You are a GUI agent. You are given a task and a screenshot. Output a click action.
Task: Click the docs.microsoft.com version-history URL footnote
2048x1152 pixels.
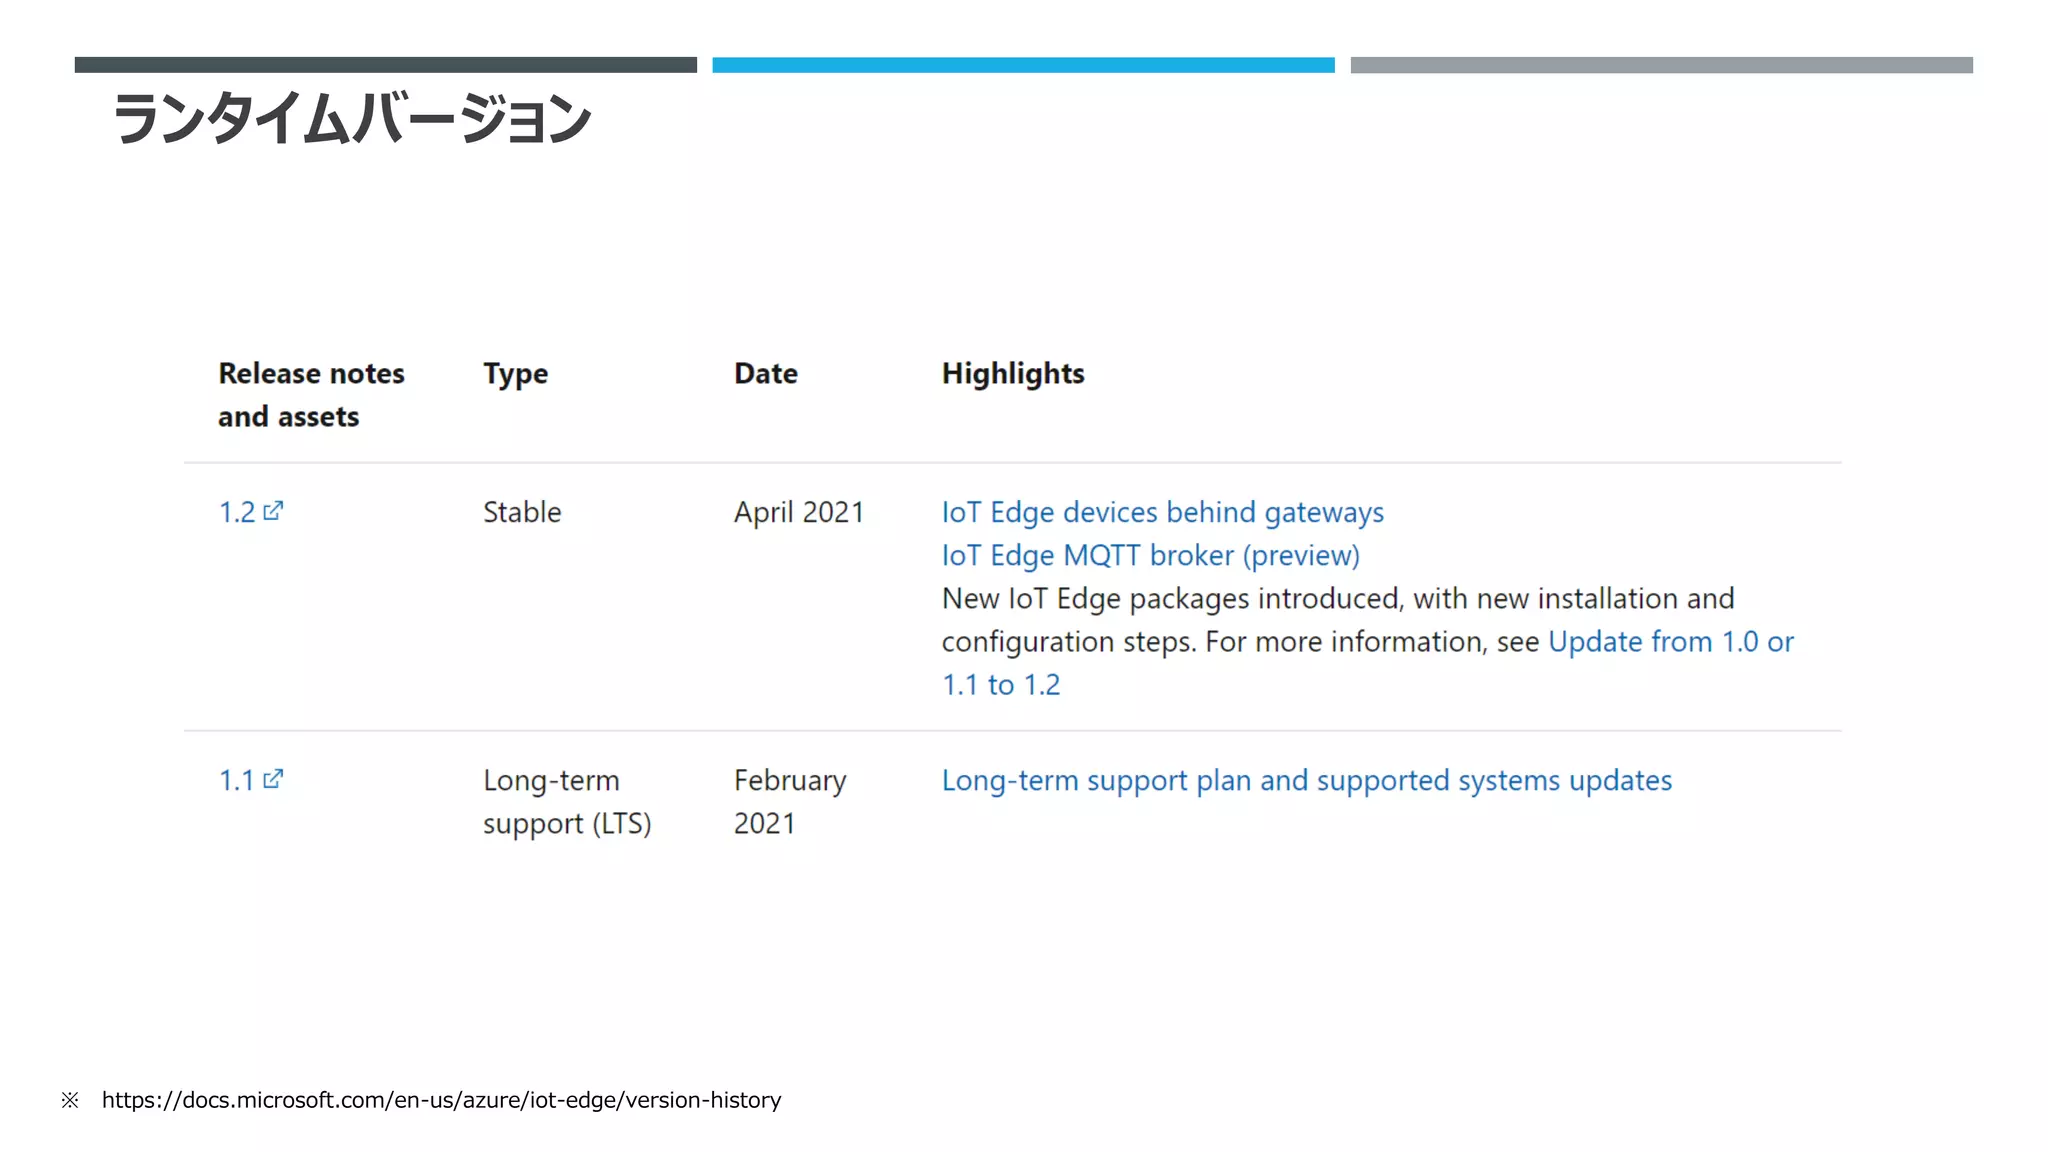click(x=441, y=1100)
